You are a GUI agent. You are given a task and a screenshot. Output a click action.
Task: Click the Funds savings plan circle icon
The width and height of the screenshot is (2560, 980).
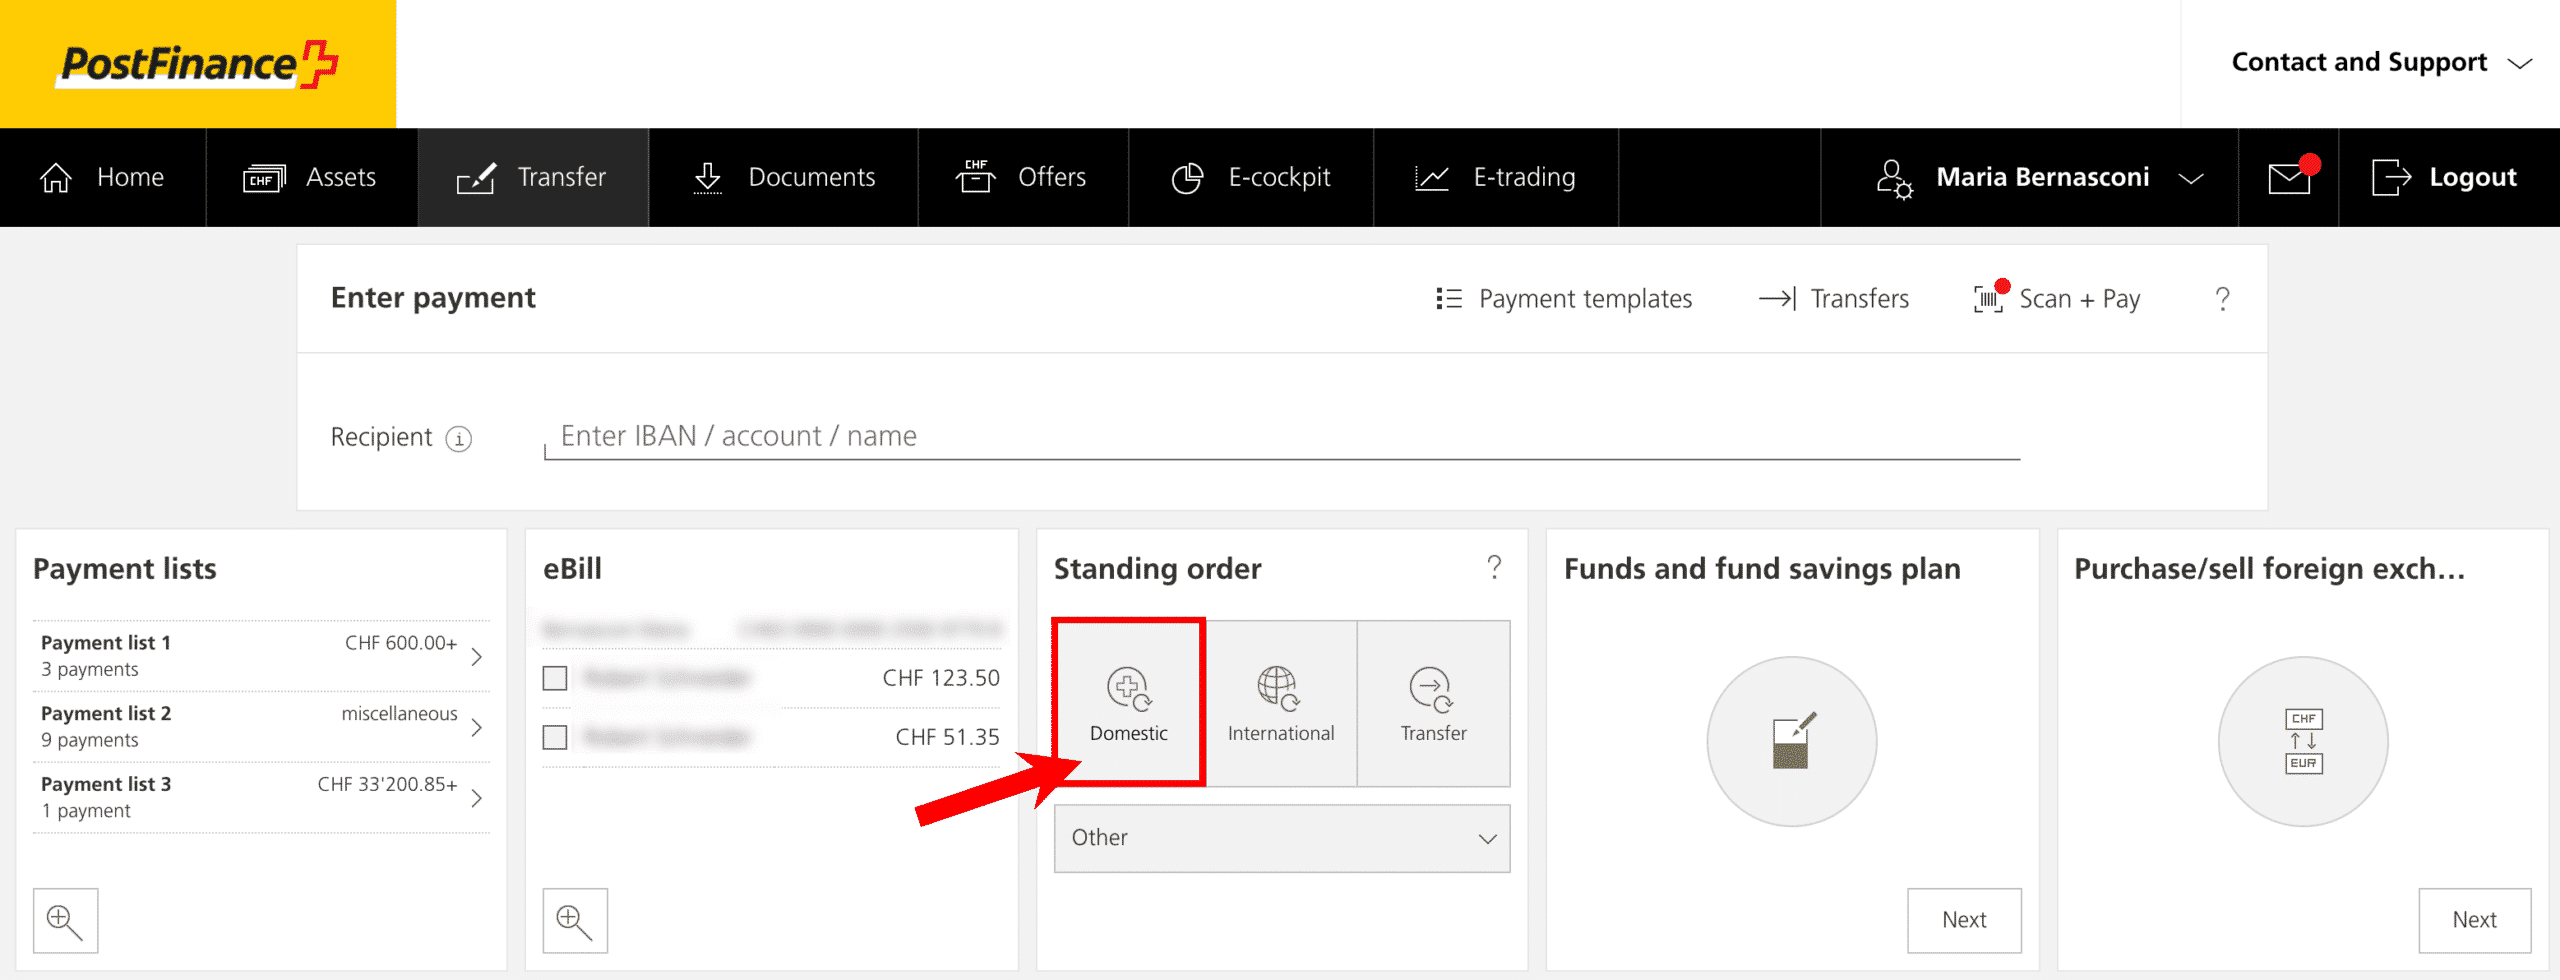click(x=1792, y=741)
